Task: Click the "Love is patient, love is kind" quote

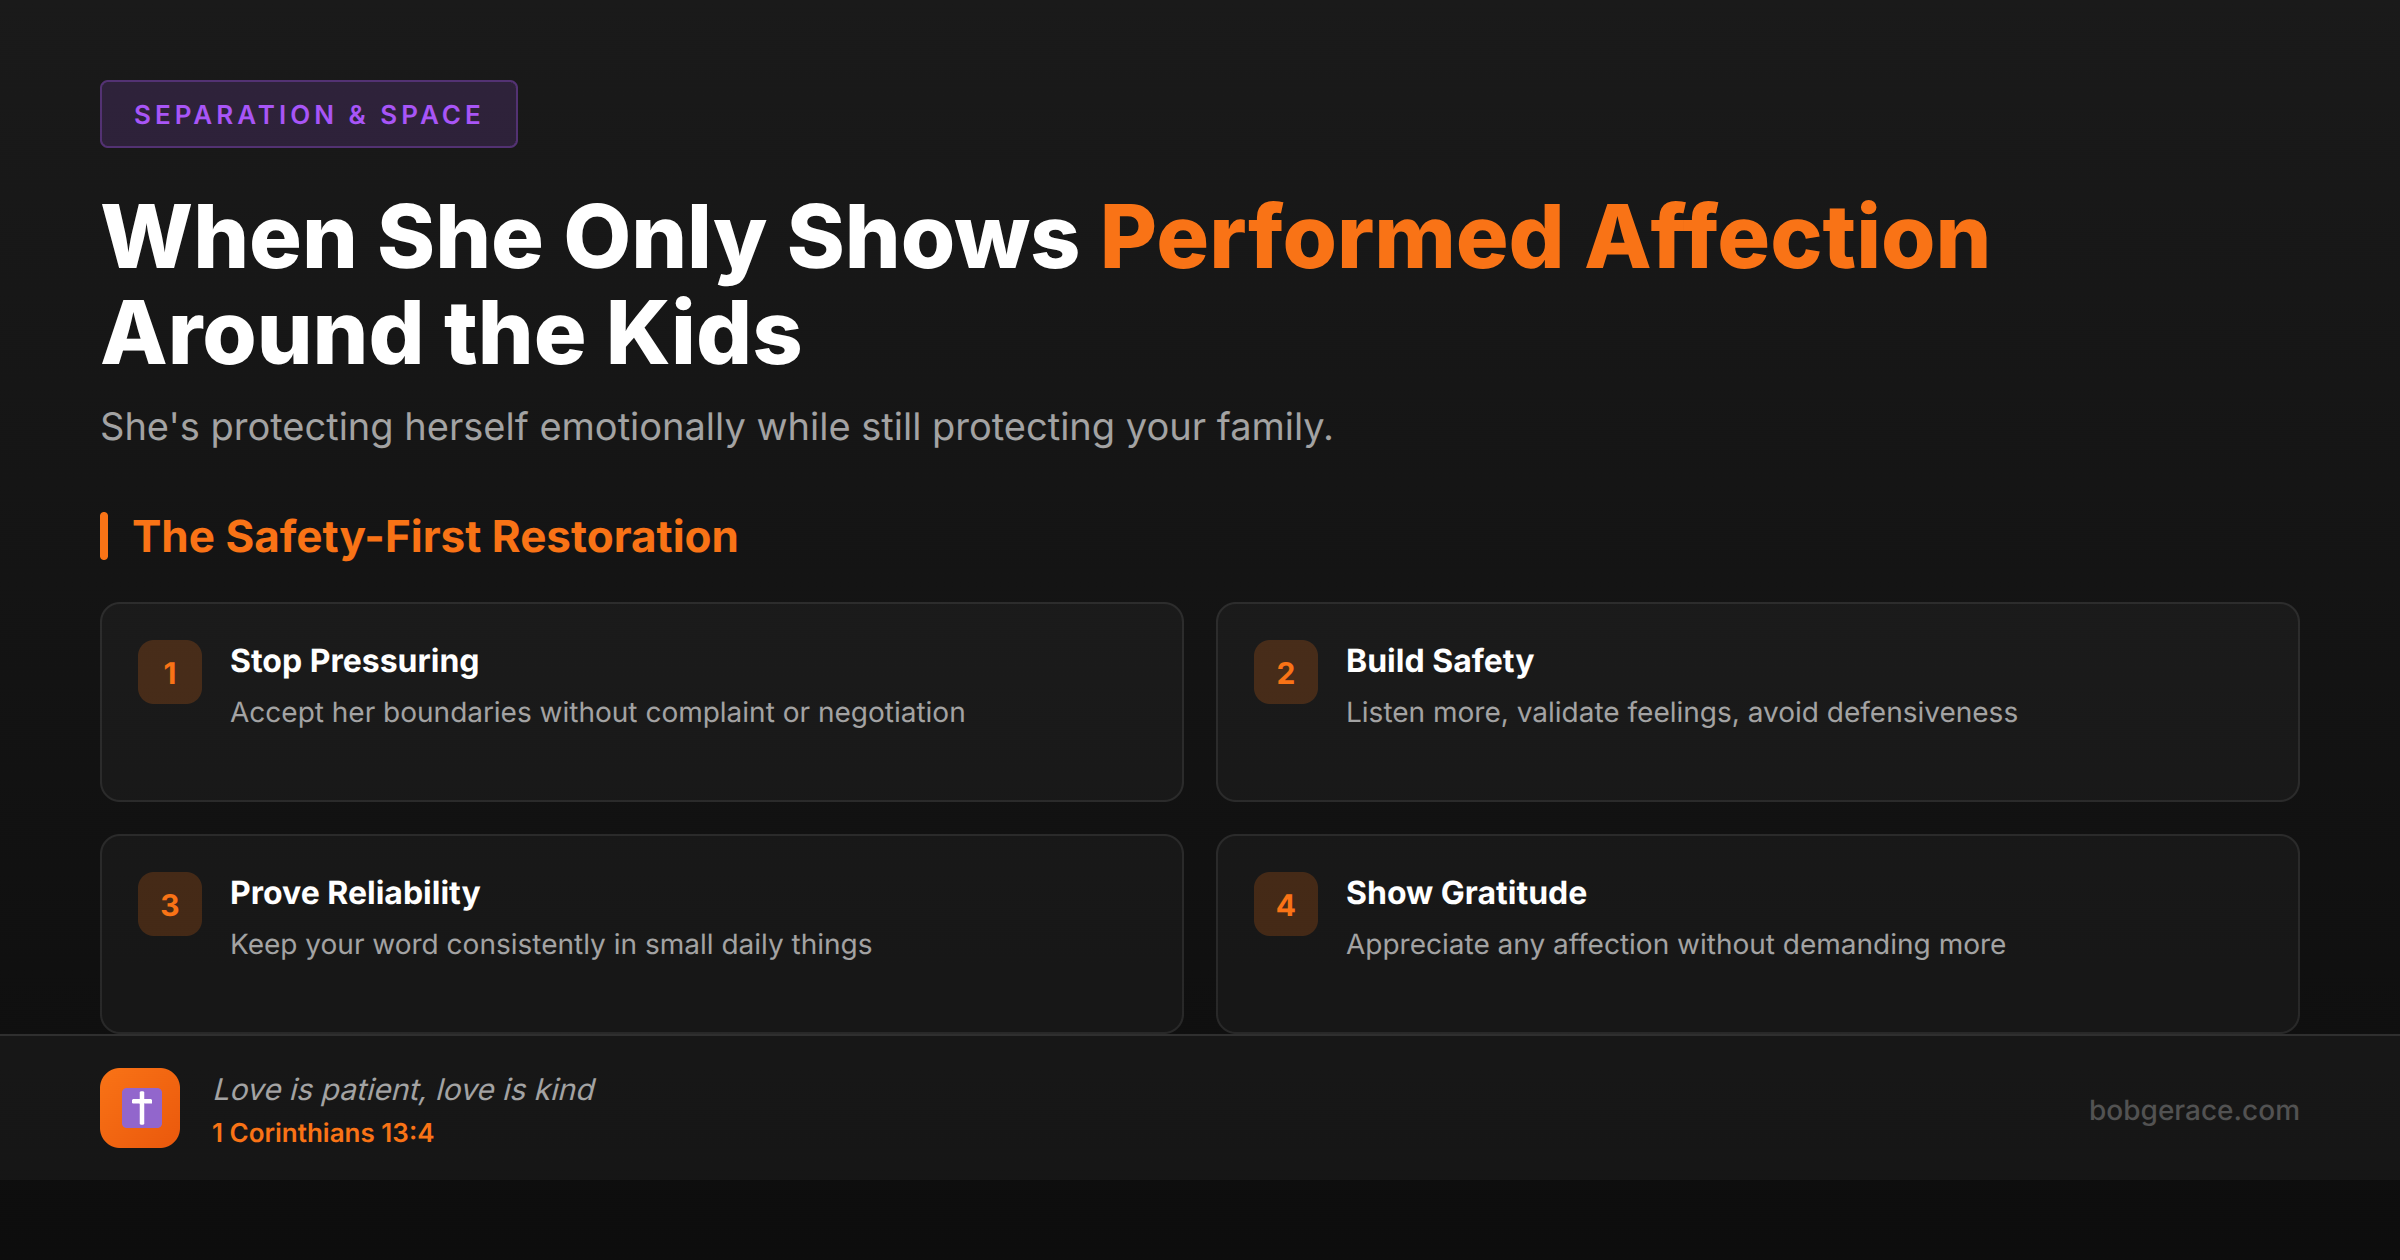Action: pos(404,1089)
